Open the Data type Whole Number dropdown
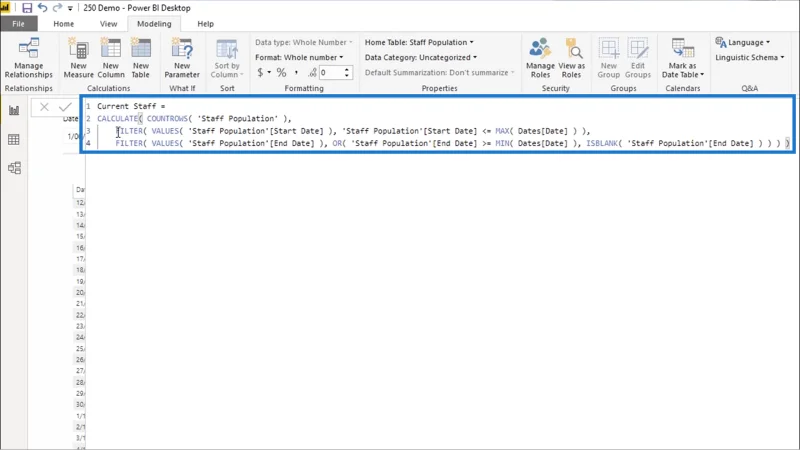This screenshot has width=800, height=450. pos(304,42)
